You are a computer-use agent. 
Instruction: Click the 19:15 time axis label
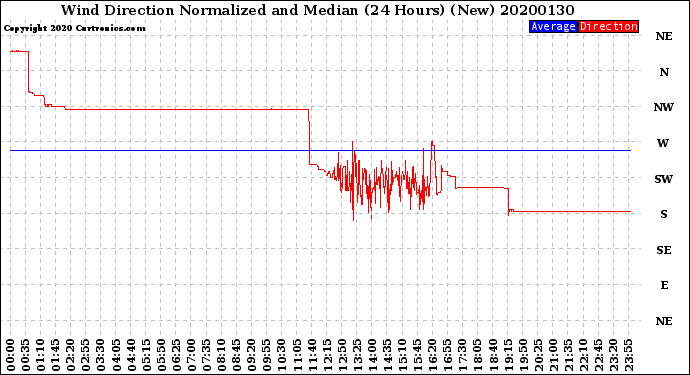click(x=508, y=355)
